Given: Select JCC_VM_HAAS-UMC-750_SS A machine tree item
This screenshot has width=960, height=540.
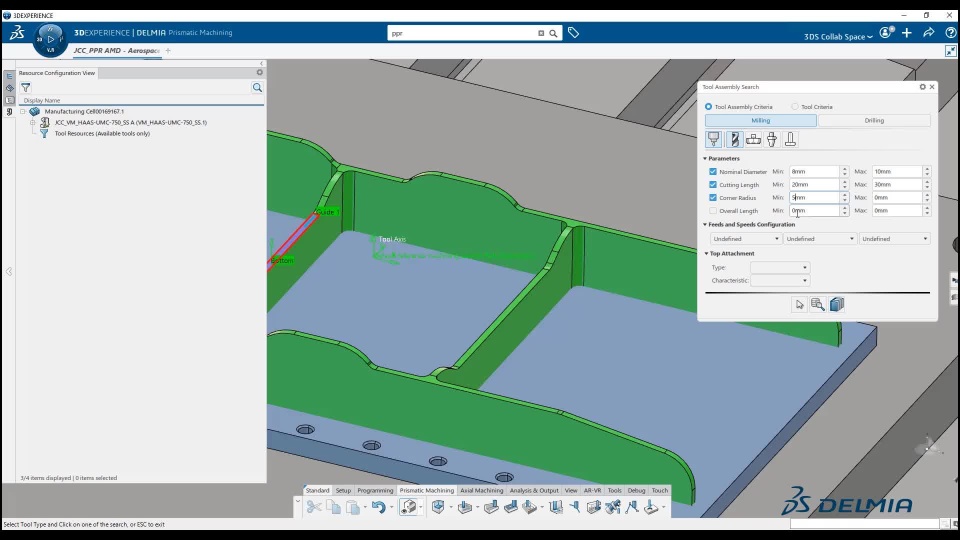Looking at the screenshot, I should tap(130, 122).
